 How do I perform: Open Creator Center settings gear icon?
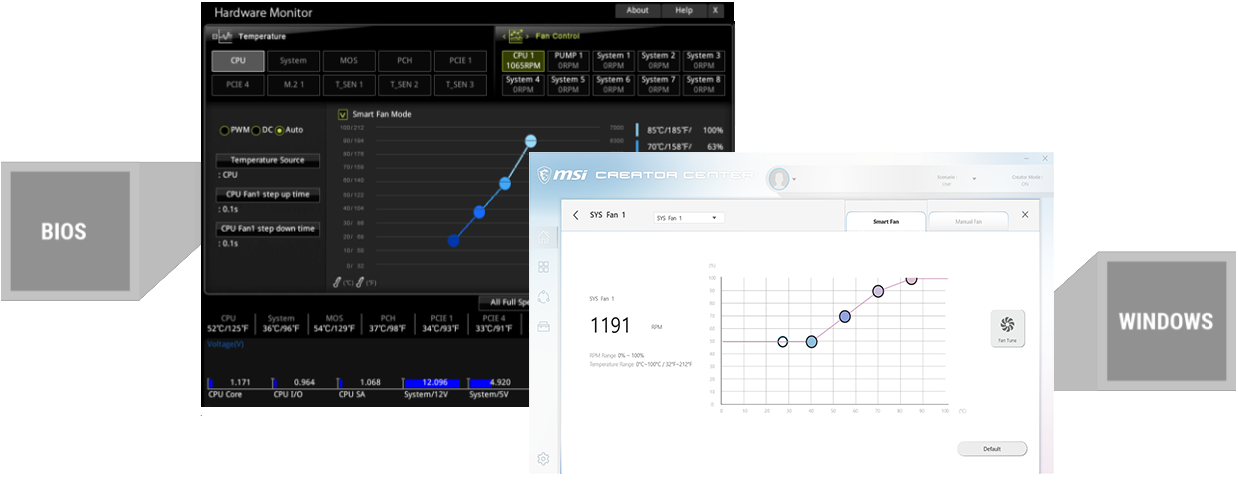point(543,459)
